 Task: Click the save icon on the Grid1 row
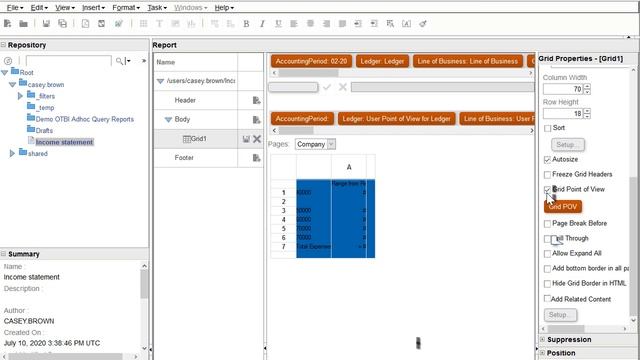coord(246,139)
